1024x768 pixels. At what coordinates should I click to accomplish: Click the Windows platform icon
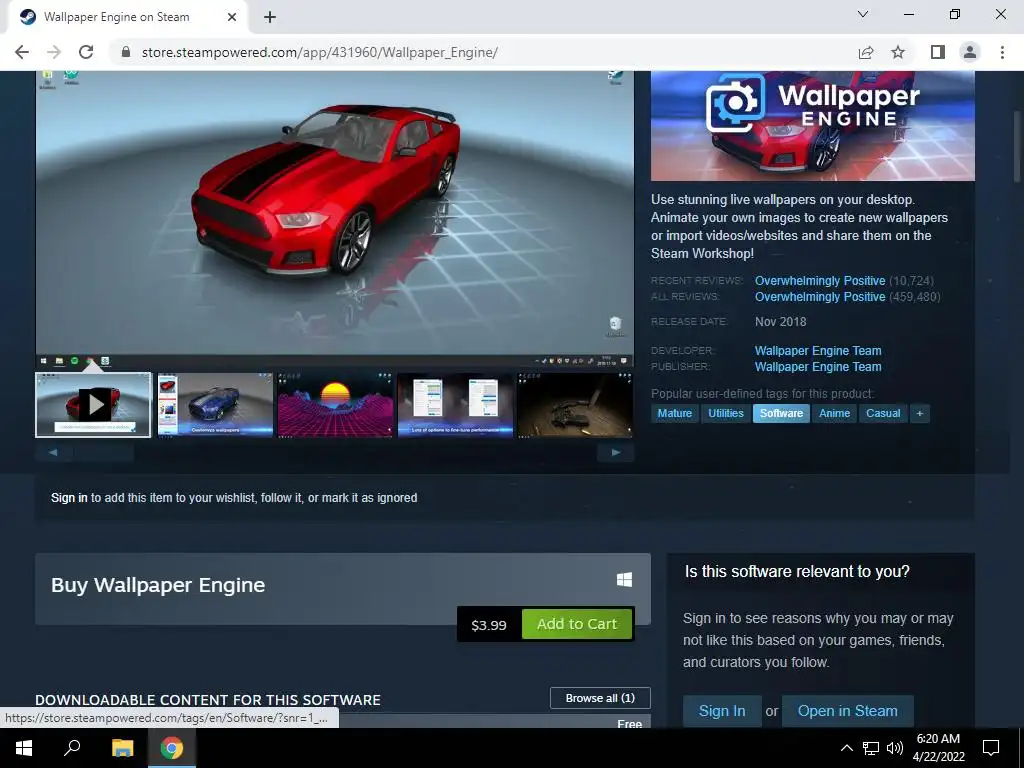624,579
